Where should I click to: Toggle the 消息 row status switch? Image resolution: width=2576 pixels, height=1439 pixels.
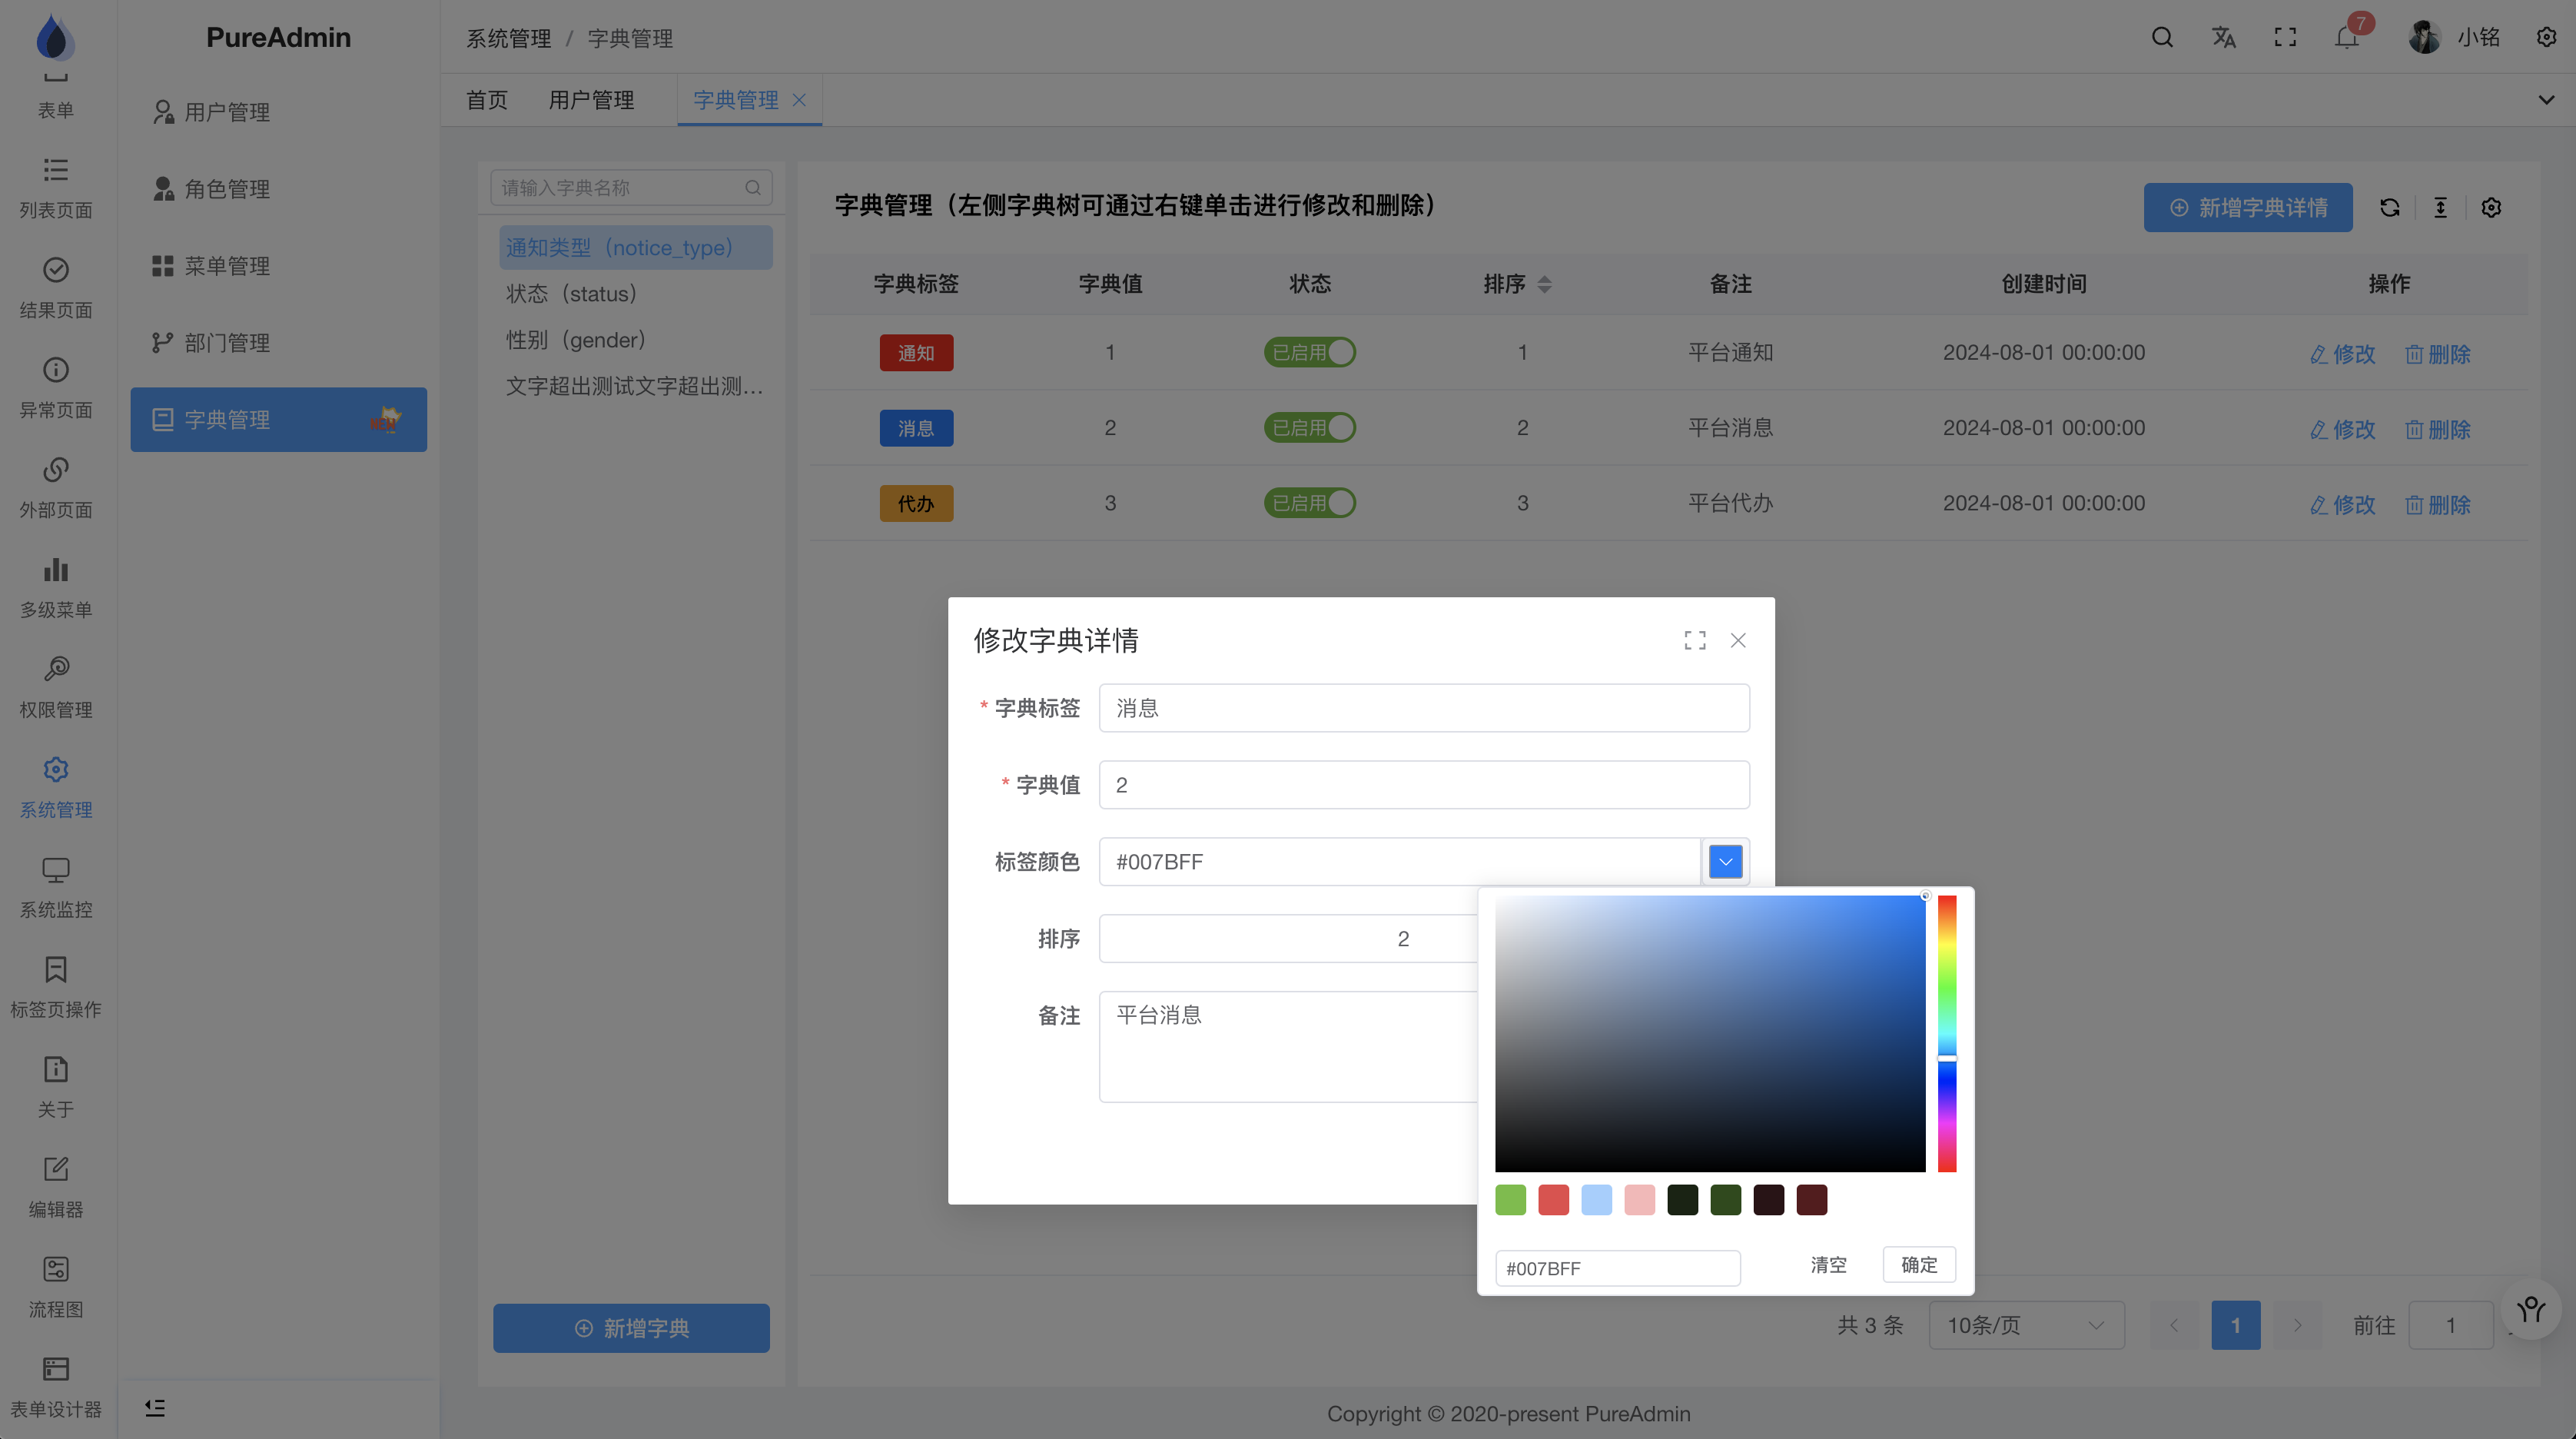tap(1309, 427)
